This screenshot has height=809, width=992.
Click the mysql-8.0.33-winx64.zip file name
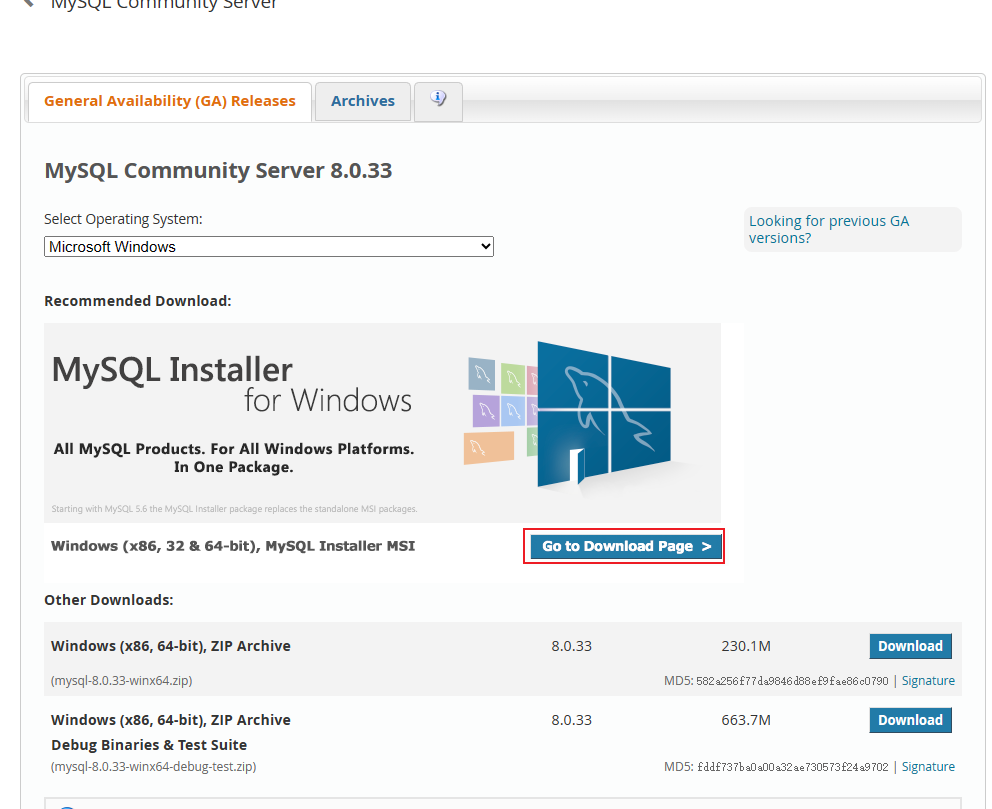121,681
